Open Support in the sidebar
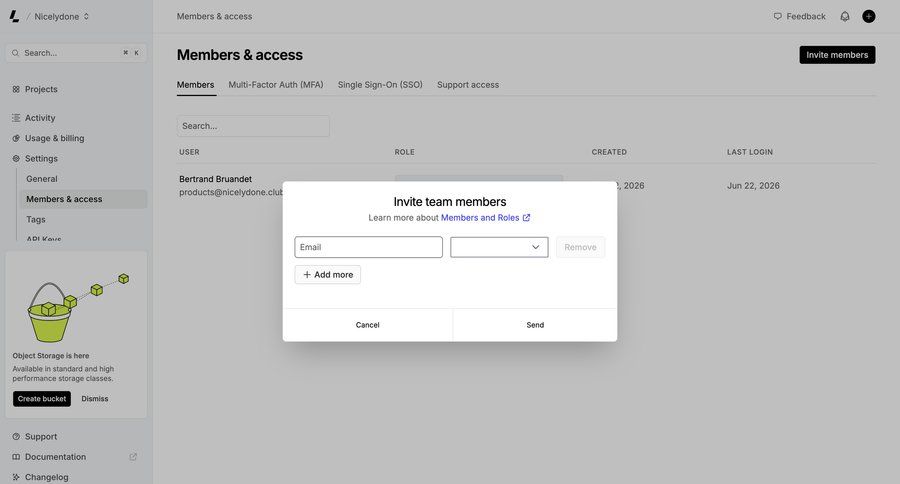900x484 pixels. tap(41, 436)
